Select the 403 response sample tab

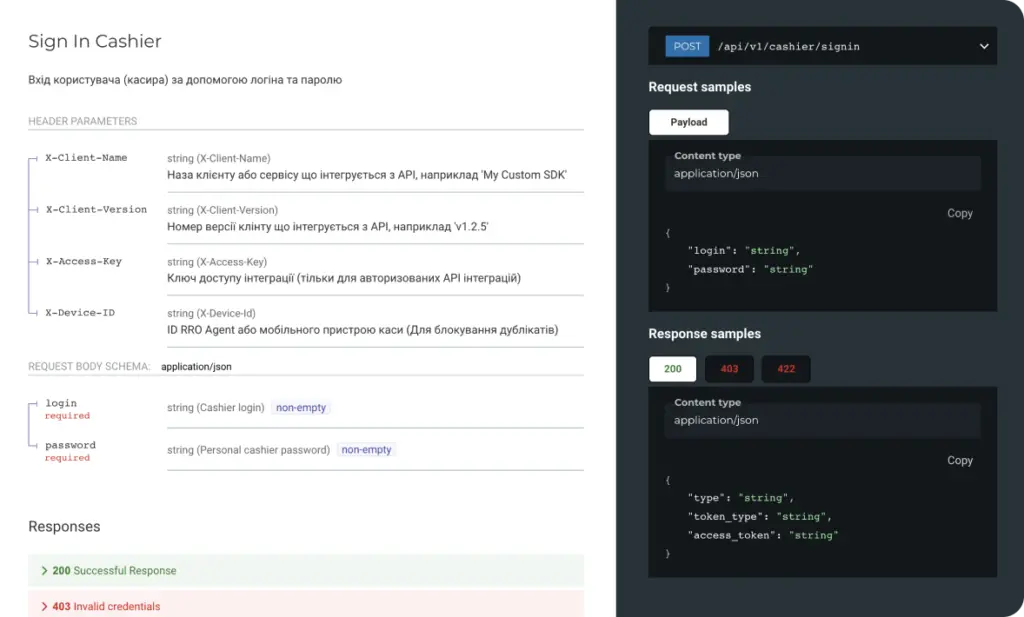(729, 368)
